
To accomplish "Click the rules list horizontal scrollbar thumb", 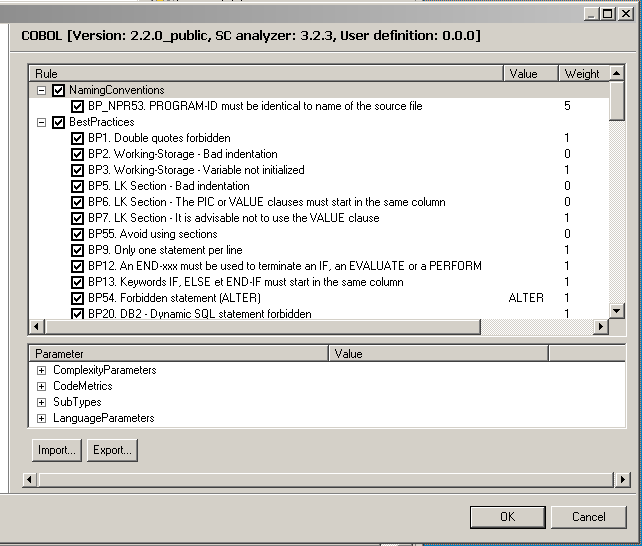I will 263,326.
